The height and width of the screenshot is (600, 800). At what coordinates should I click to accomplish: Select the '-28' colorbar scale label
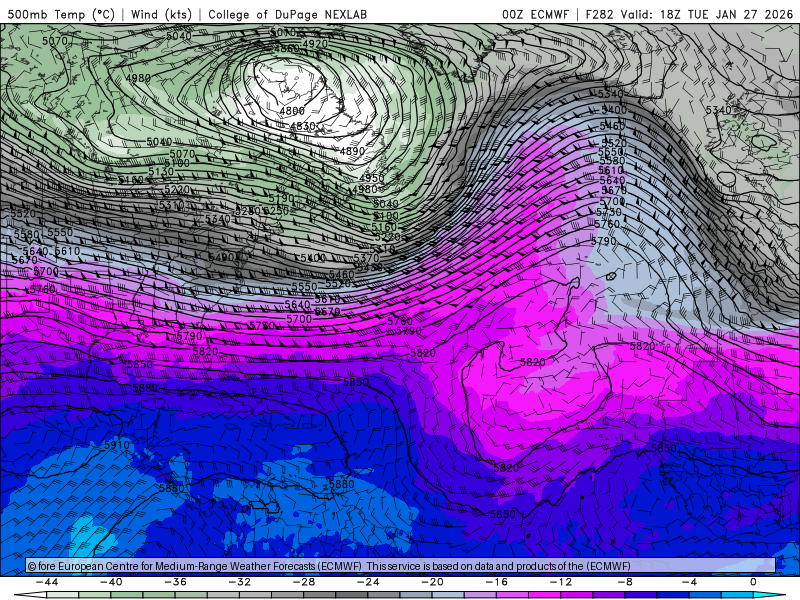click(304, 582)
